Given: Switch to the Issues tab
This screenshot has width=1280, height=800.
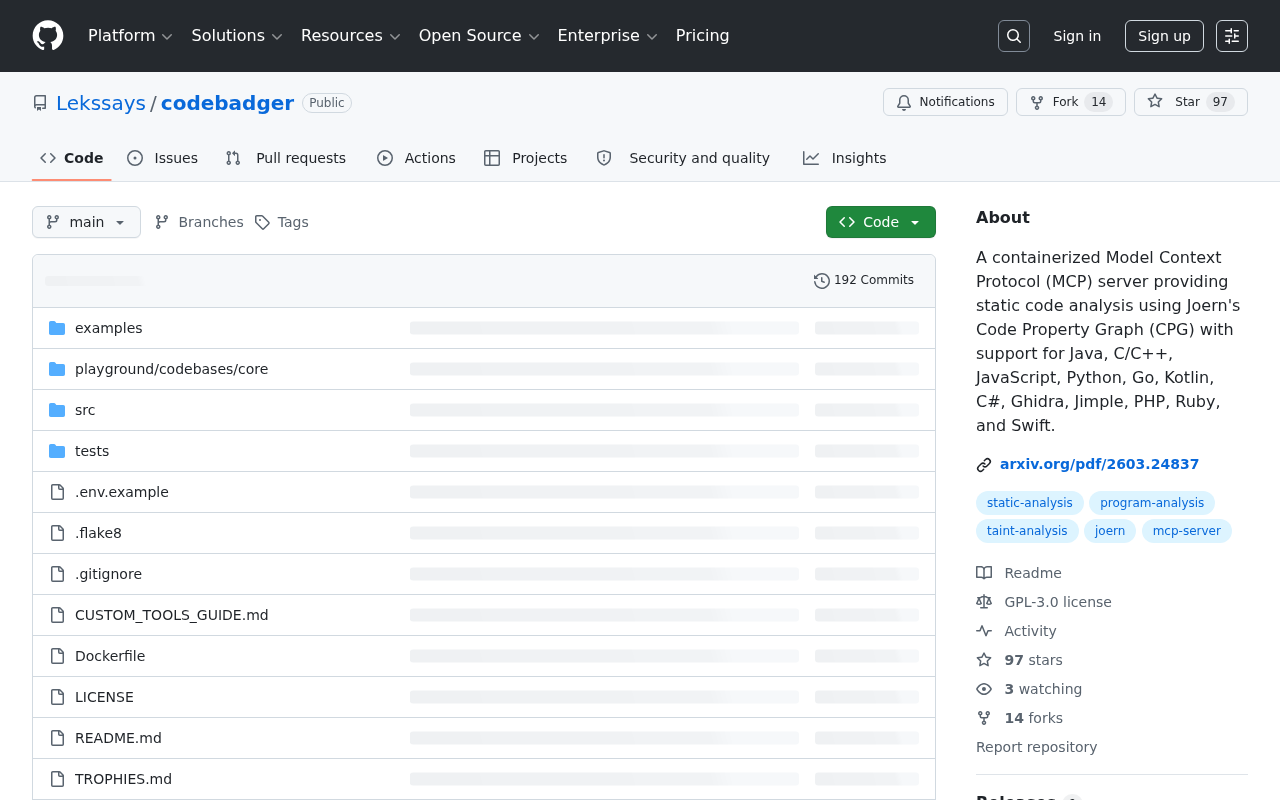Looking at the screenshot, I should pyautogui.click(x=163, y=158).
